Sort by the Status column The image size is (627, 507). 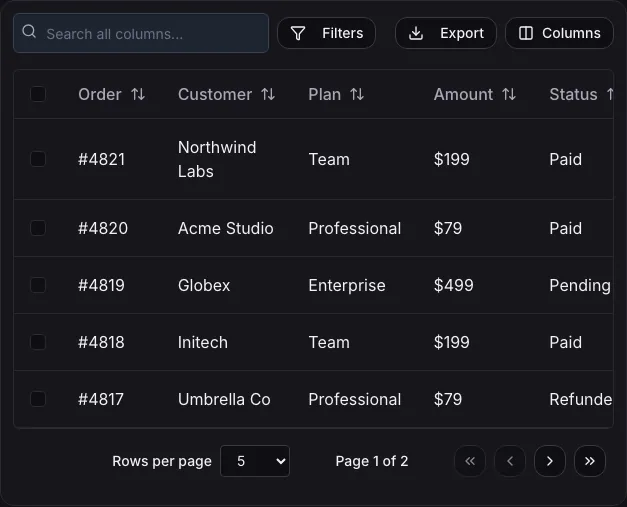[x=581, y=95]
